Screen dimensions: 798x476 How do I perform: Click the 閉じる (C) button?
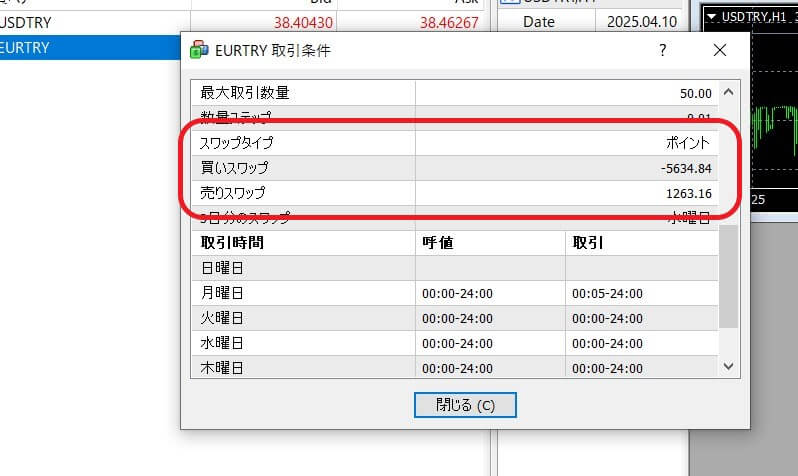pyautogui.click(x=465, y=405)
